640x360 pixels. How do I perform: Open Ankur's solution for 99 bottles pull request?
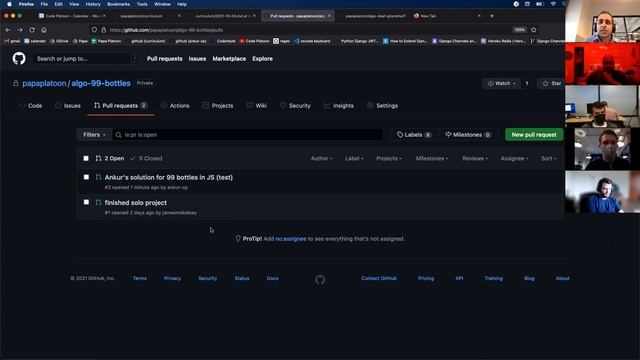(x=169, y=178)
